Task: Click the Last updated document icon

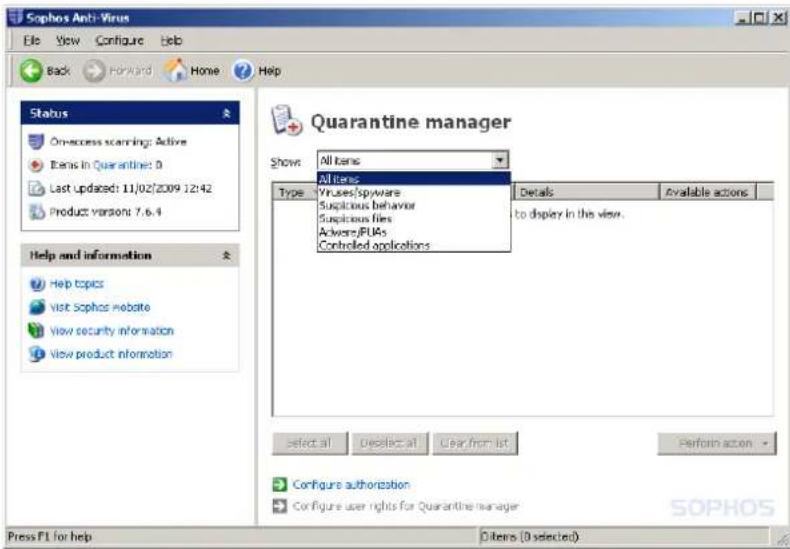Action: pos(36,188)
